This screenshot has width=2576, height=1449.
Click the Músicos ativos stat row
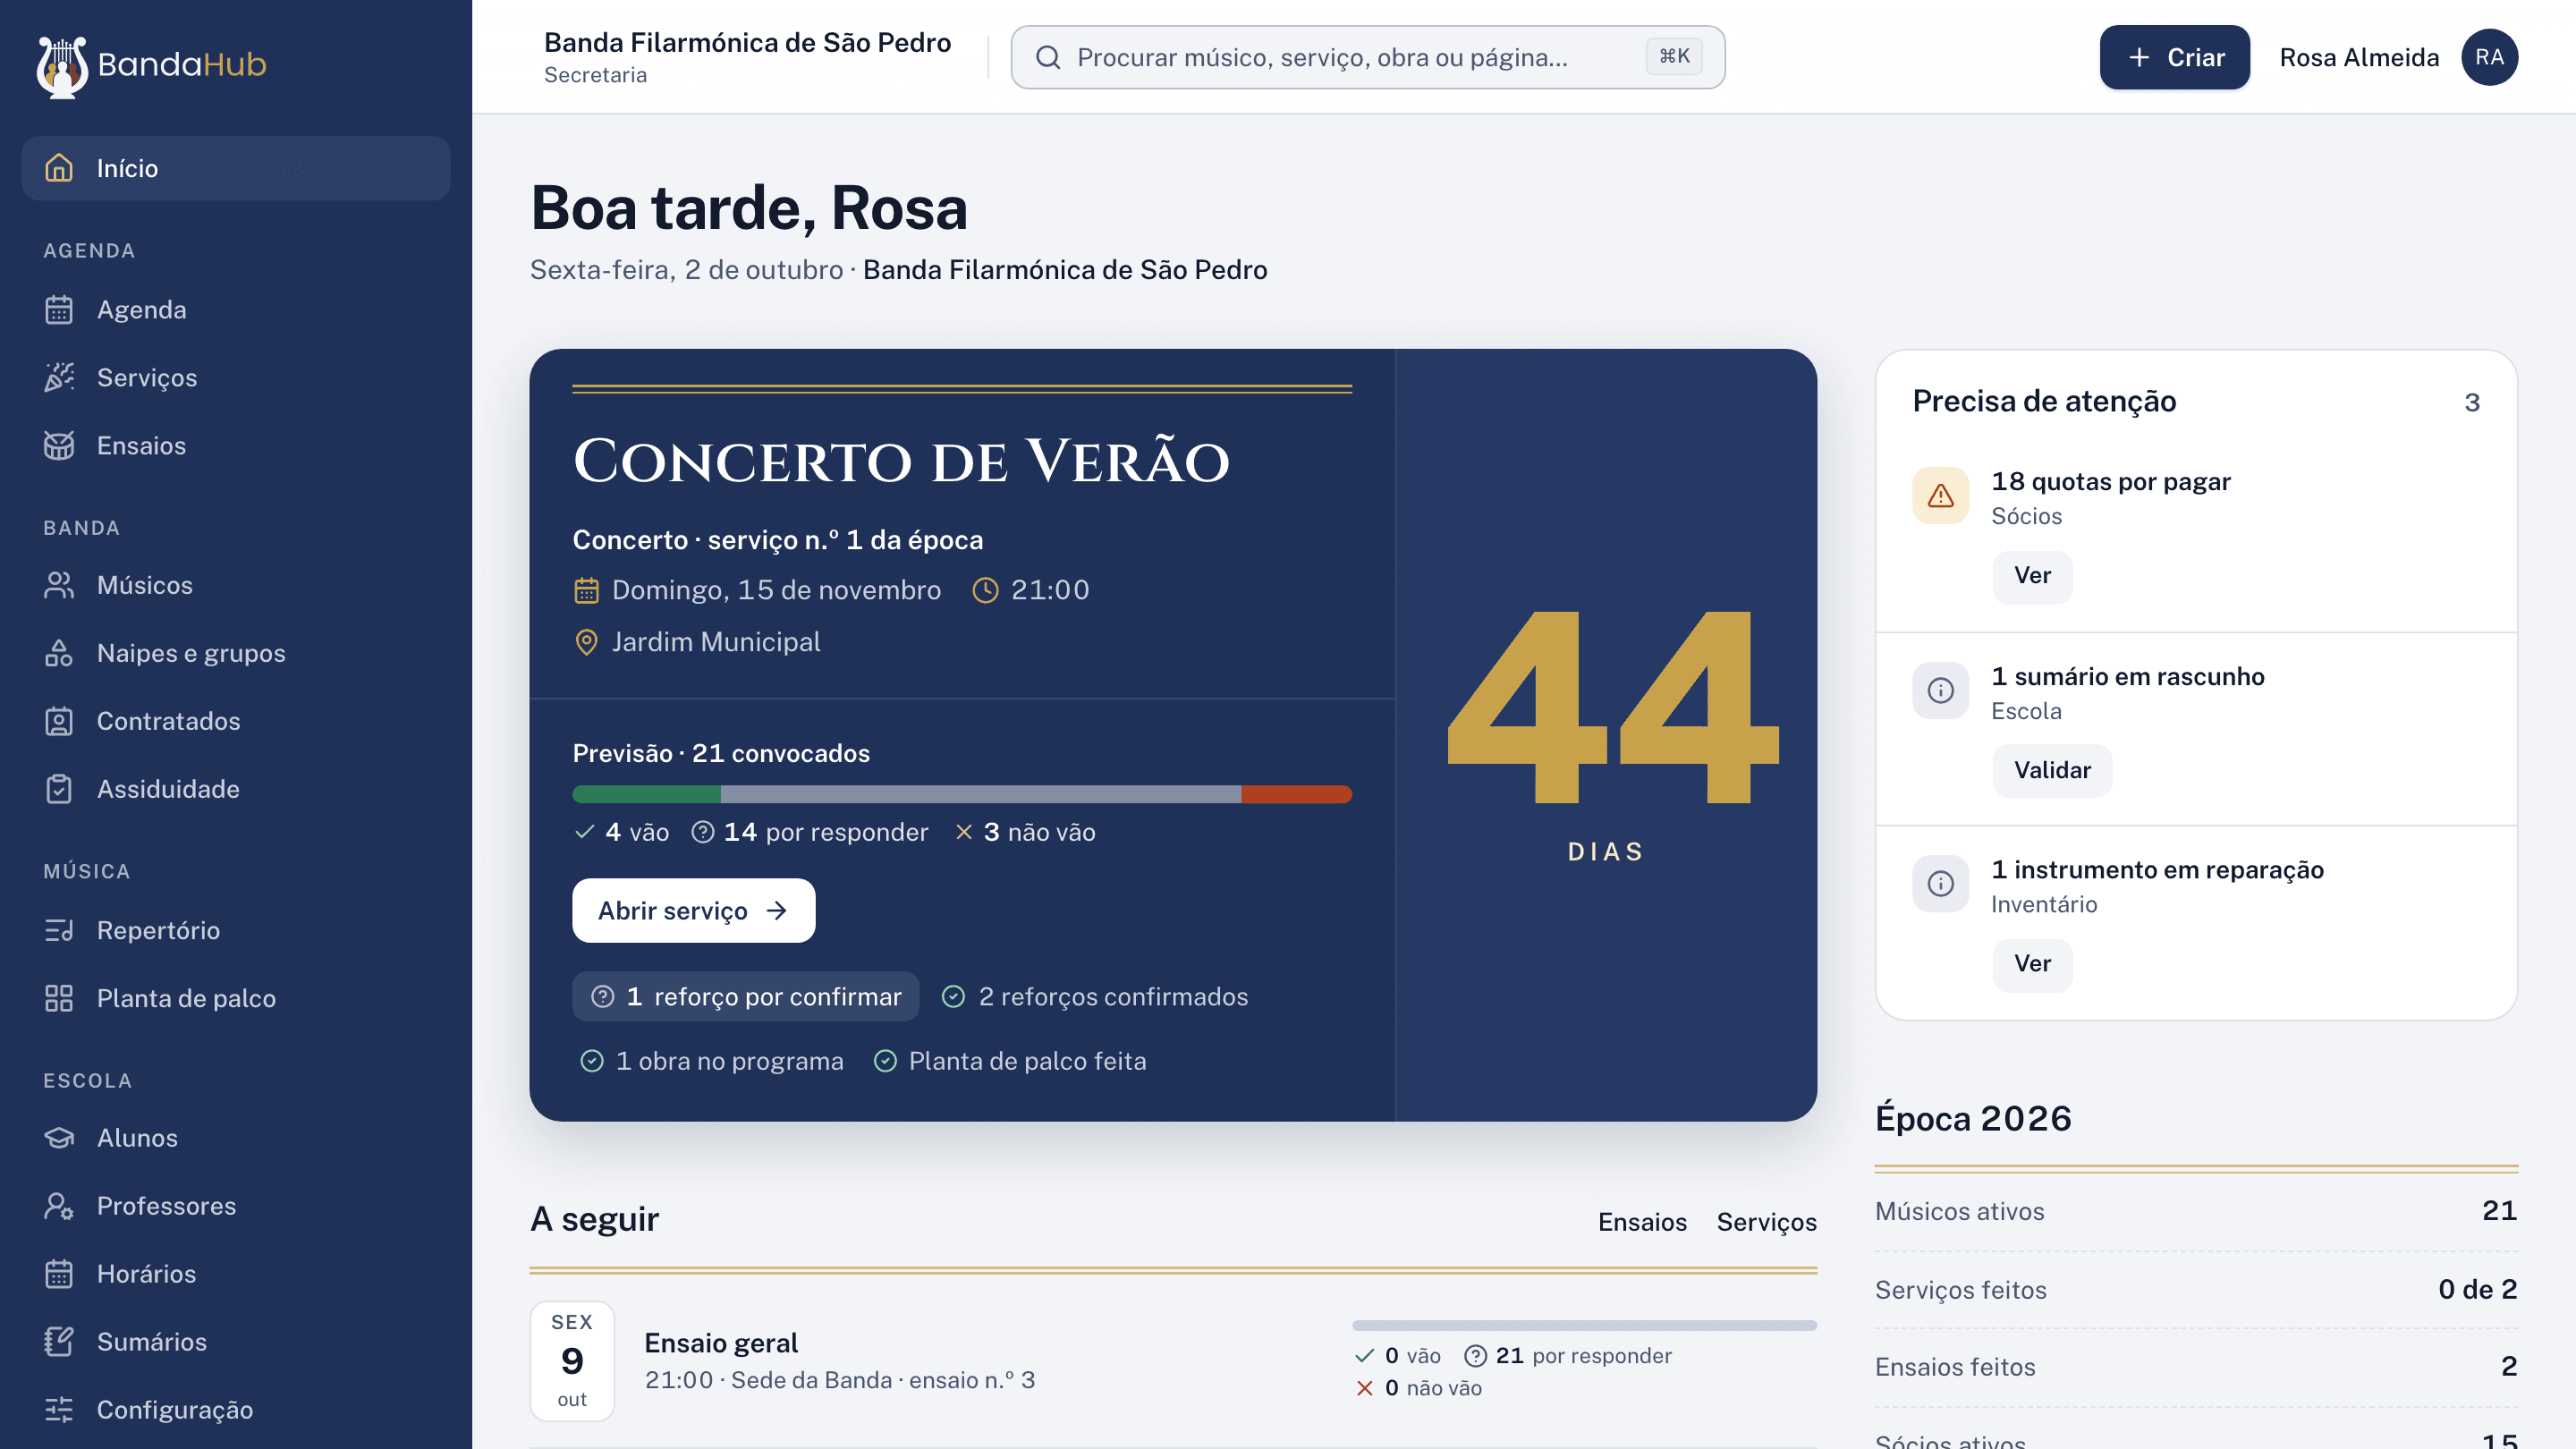tap(2196, 1212)
